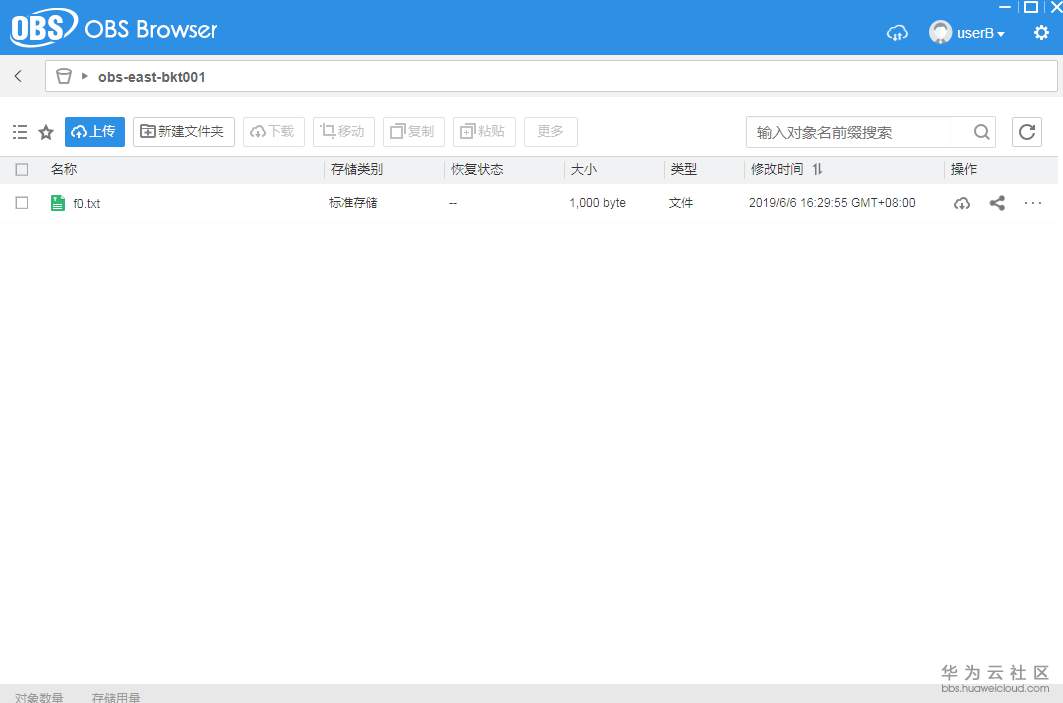Click the userB avatar icon

940,32
